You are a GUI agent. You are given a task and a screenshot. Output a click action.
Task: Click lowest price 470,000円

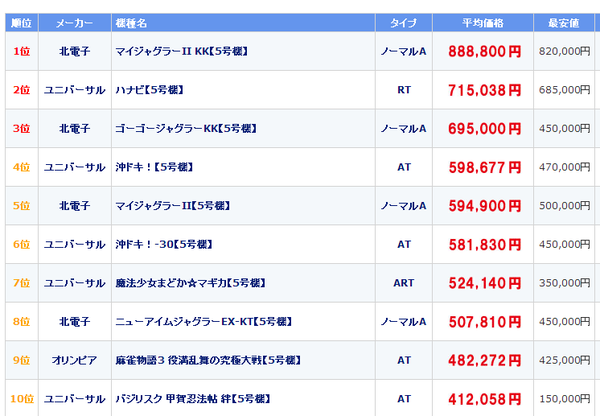coord(564,167)
